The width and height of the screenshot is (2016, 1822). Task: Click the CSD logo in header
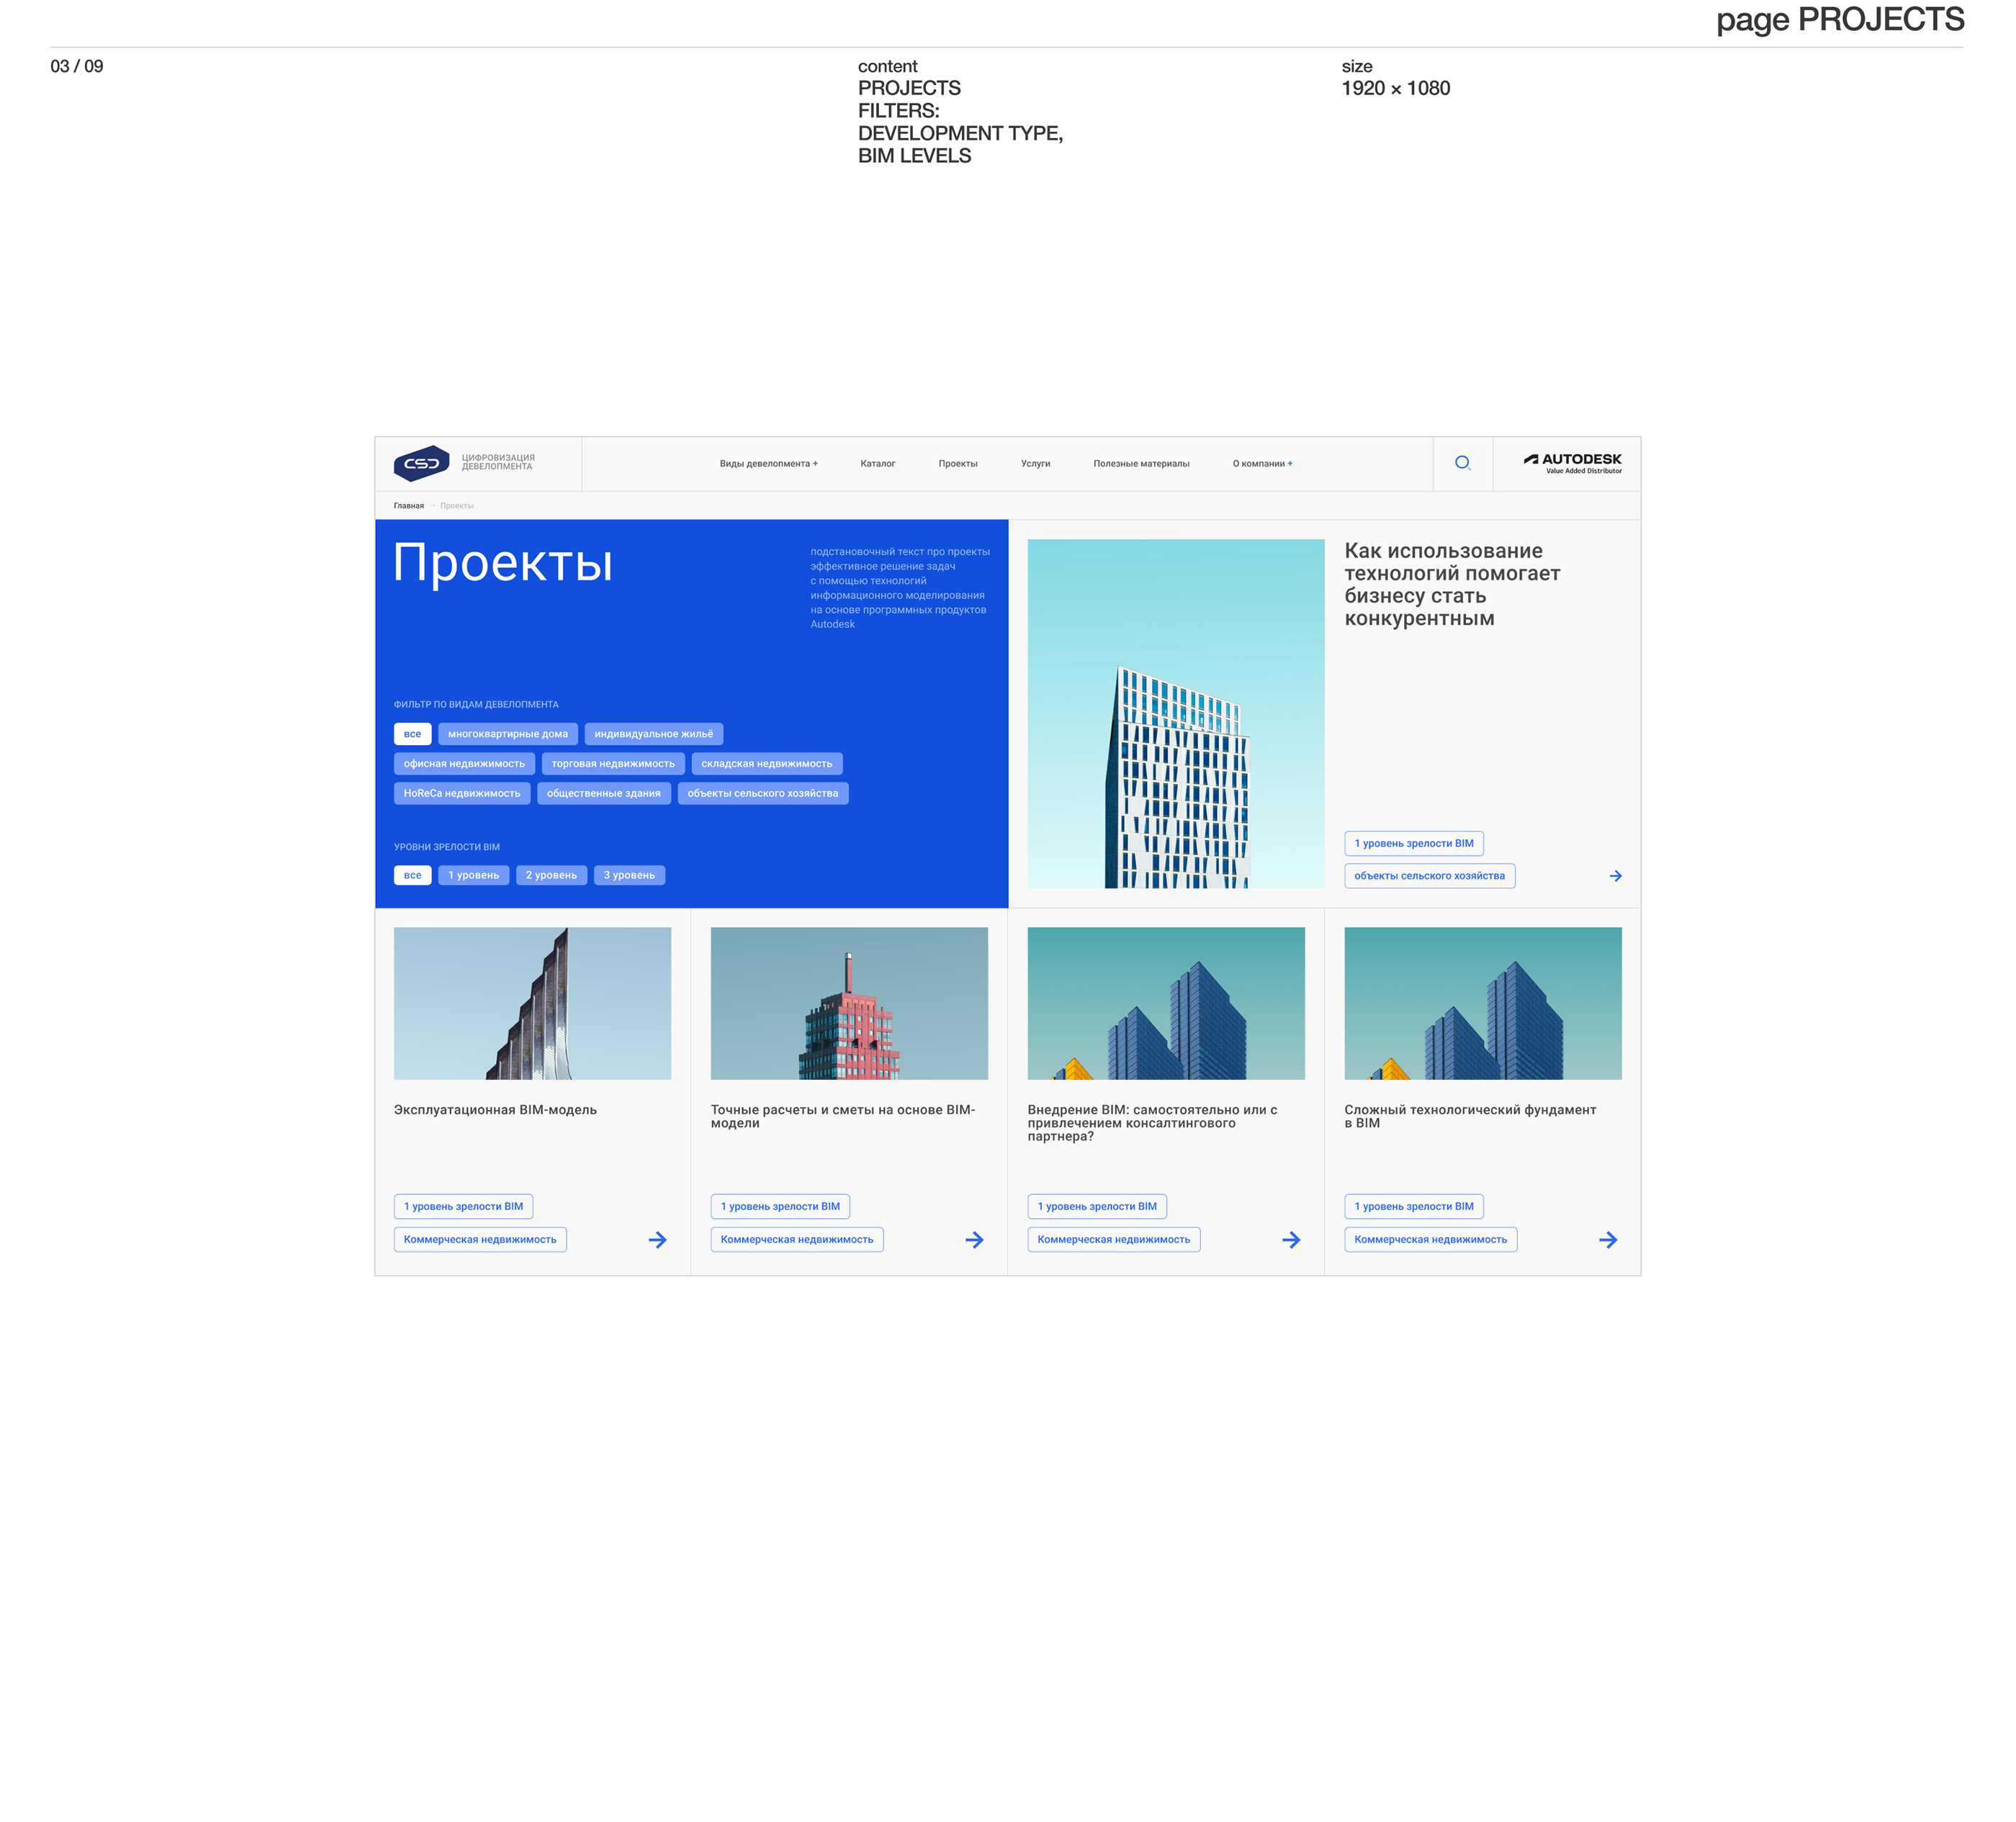421,463
